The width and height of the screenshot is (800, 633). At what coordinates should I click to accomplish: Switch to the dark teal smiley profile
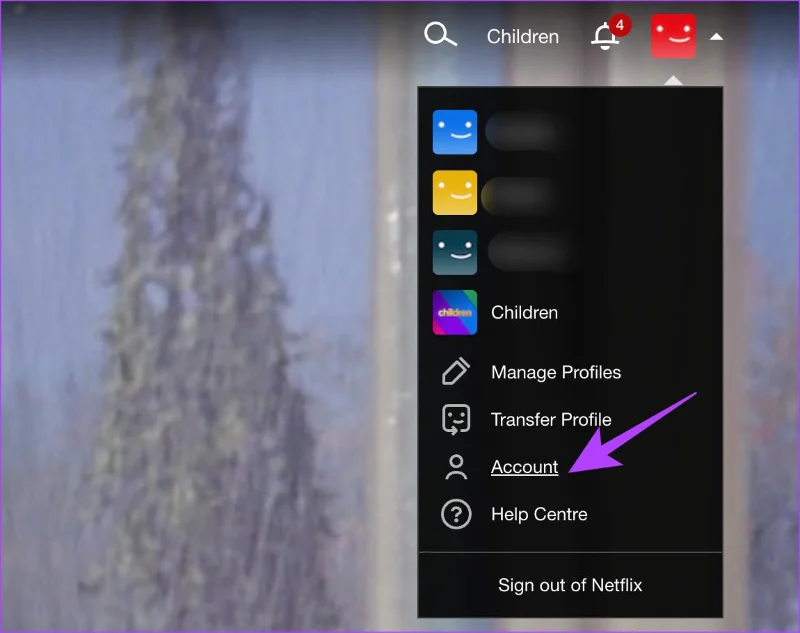point(455,252)
